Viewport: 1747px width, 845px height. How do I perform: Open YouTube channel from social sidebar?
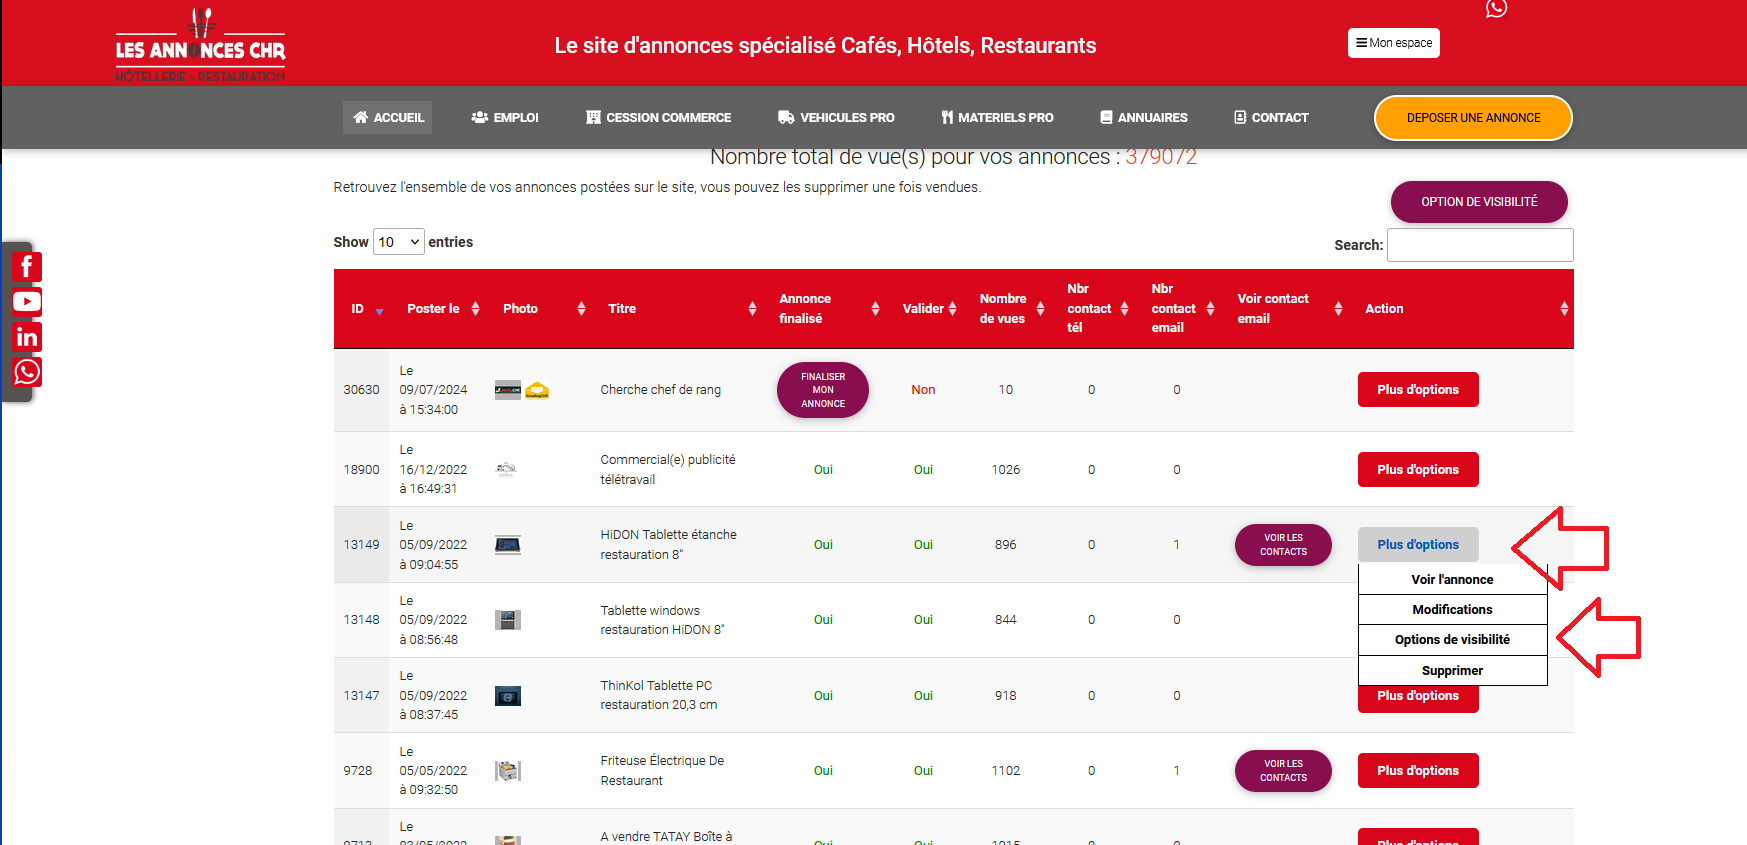pyautogui.click(x=27, y=302)
